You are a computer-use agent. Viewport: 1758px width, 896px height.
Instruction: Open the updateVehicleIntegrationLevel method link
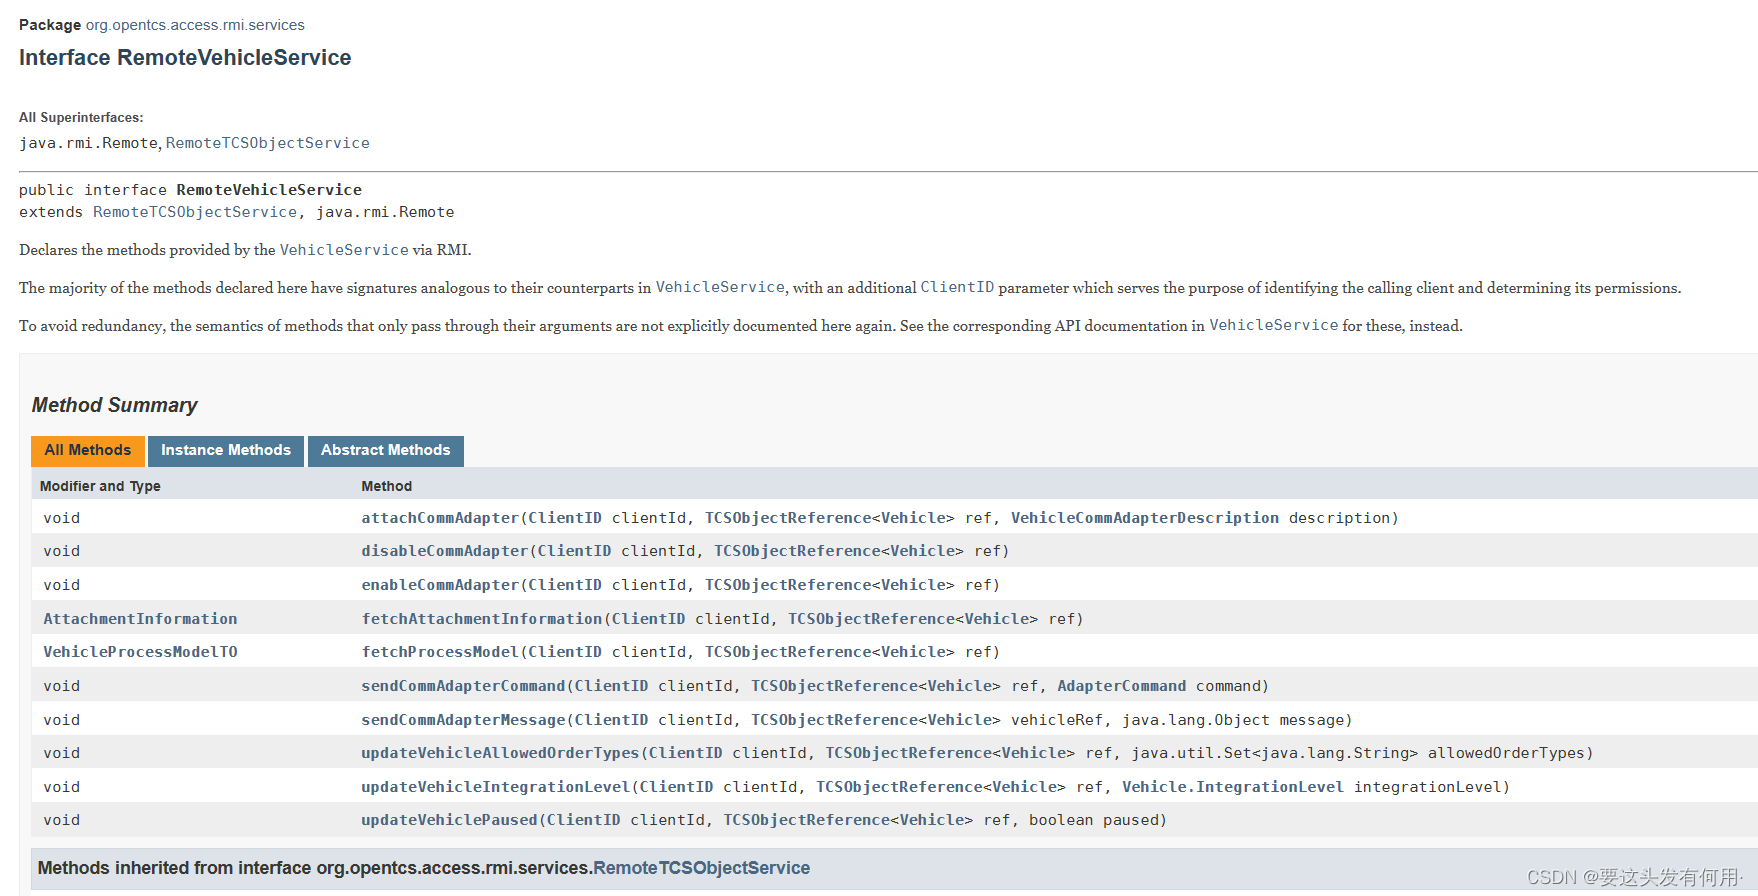[x=496, y=787]
